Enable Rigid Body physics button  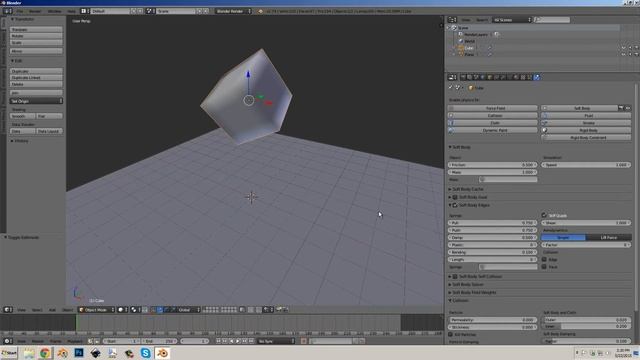coord(586,130)
